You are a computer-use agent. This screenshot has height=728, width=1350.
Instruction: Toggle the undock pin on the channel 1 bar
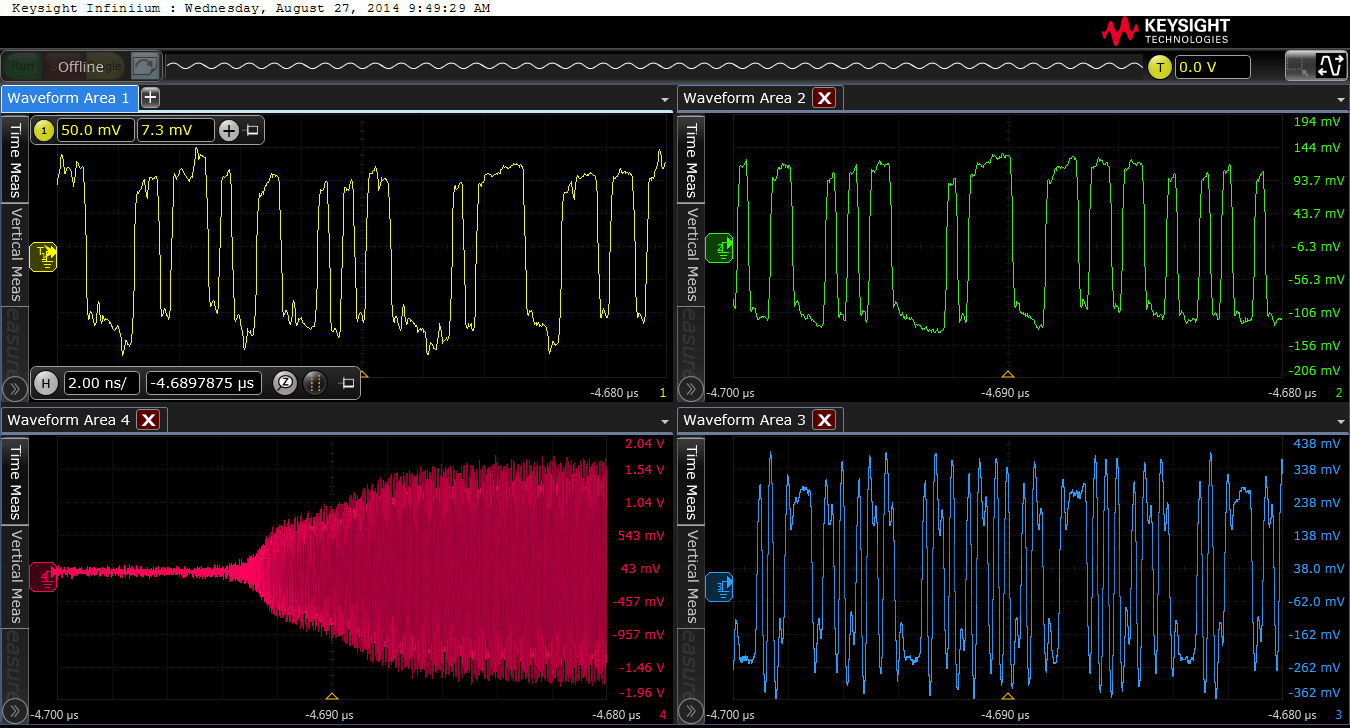pyautogui.click(x=253, y=130)
